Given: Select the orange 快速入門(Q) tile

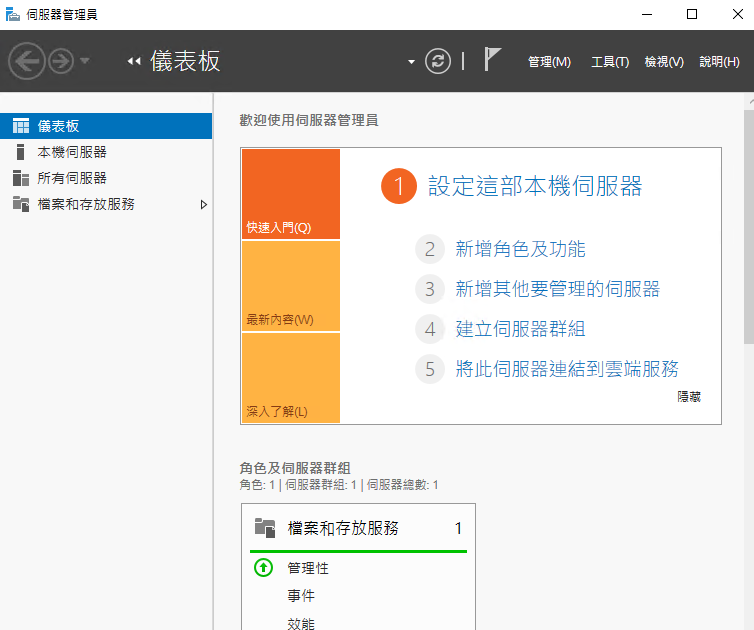Looking at the screenshot, I should [291, 194].
